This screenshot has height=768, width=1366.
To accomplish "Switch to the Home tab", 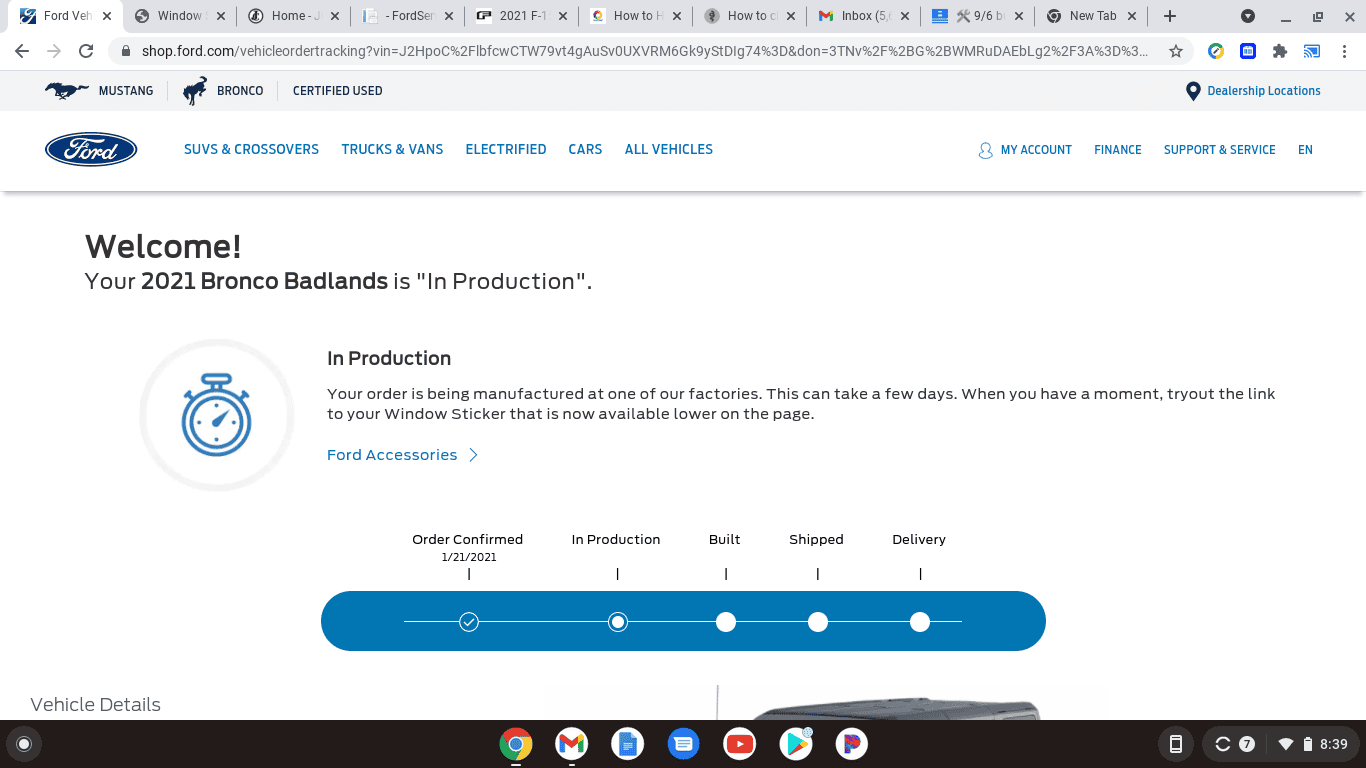I will 294,16.
